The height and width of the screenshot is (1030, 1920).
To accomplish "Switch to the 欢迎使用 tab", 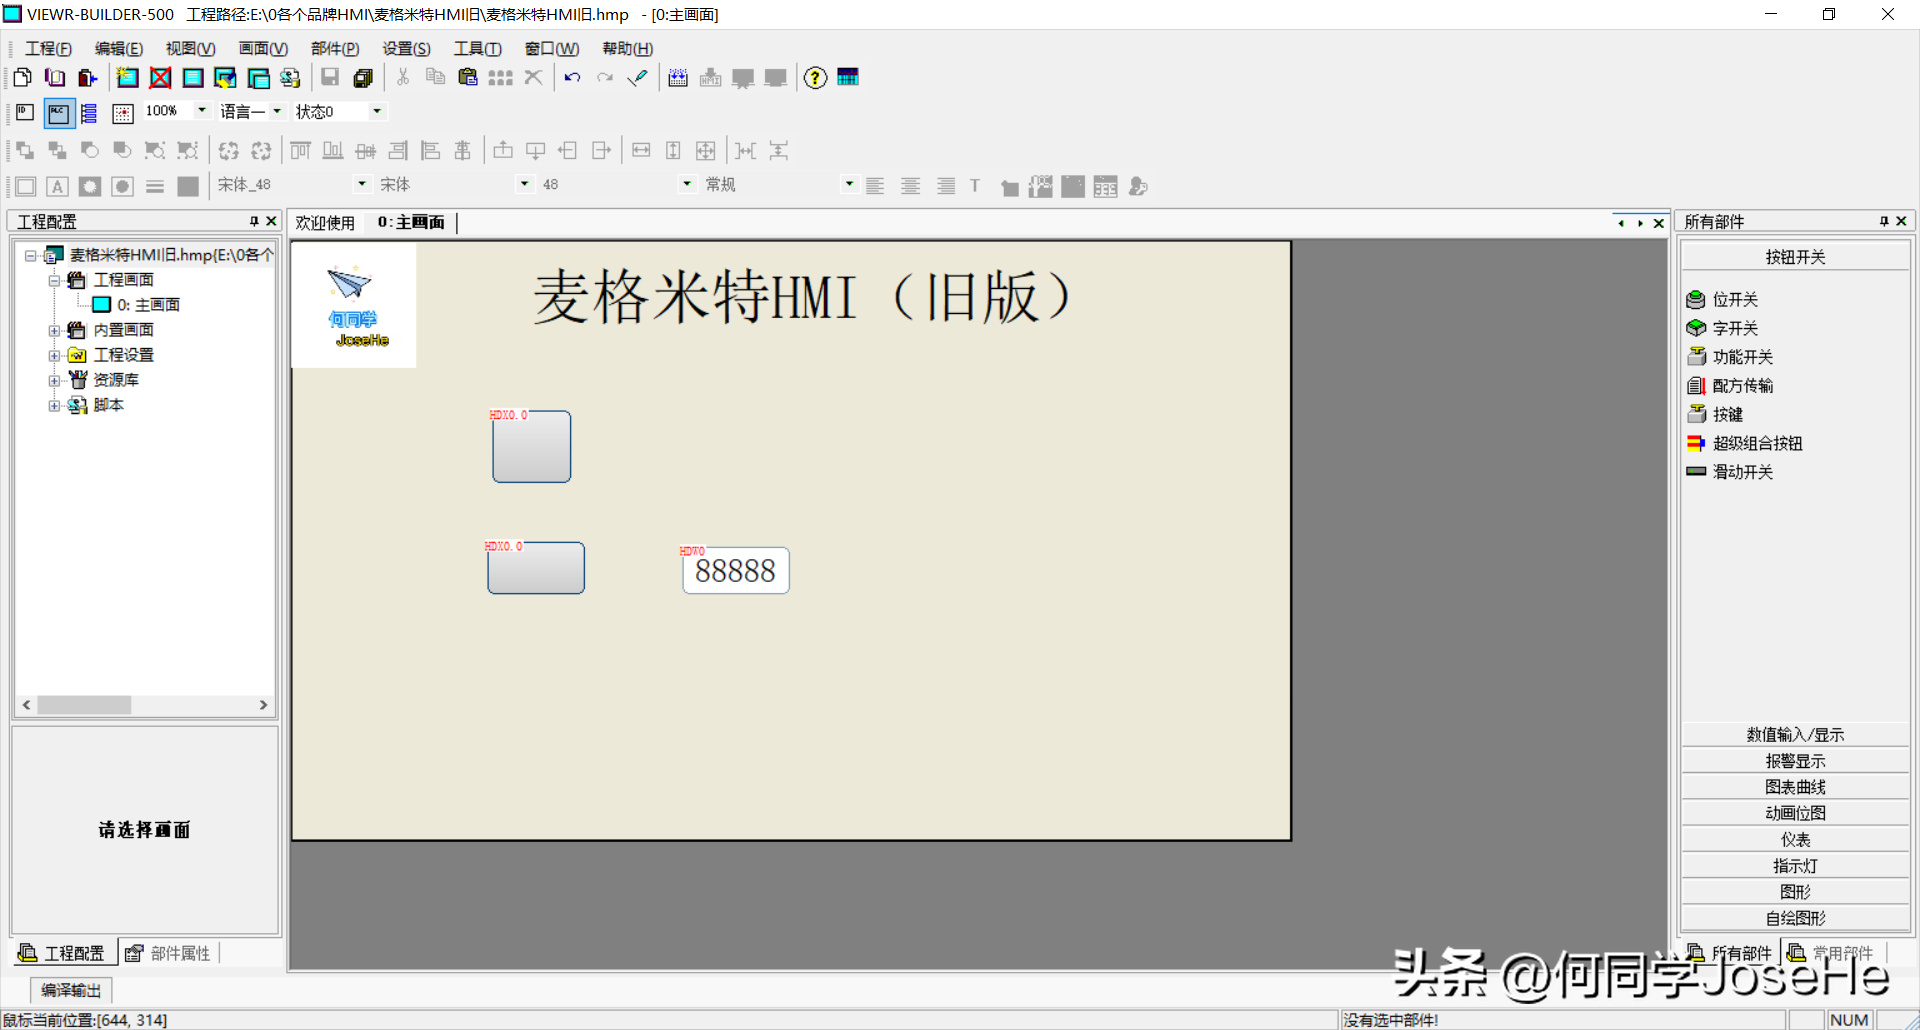I will [x=325, y=223].
